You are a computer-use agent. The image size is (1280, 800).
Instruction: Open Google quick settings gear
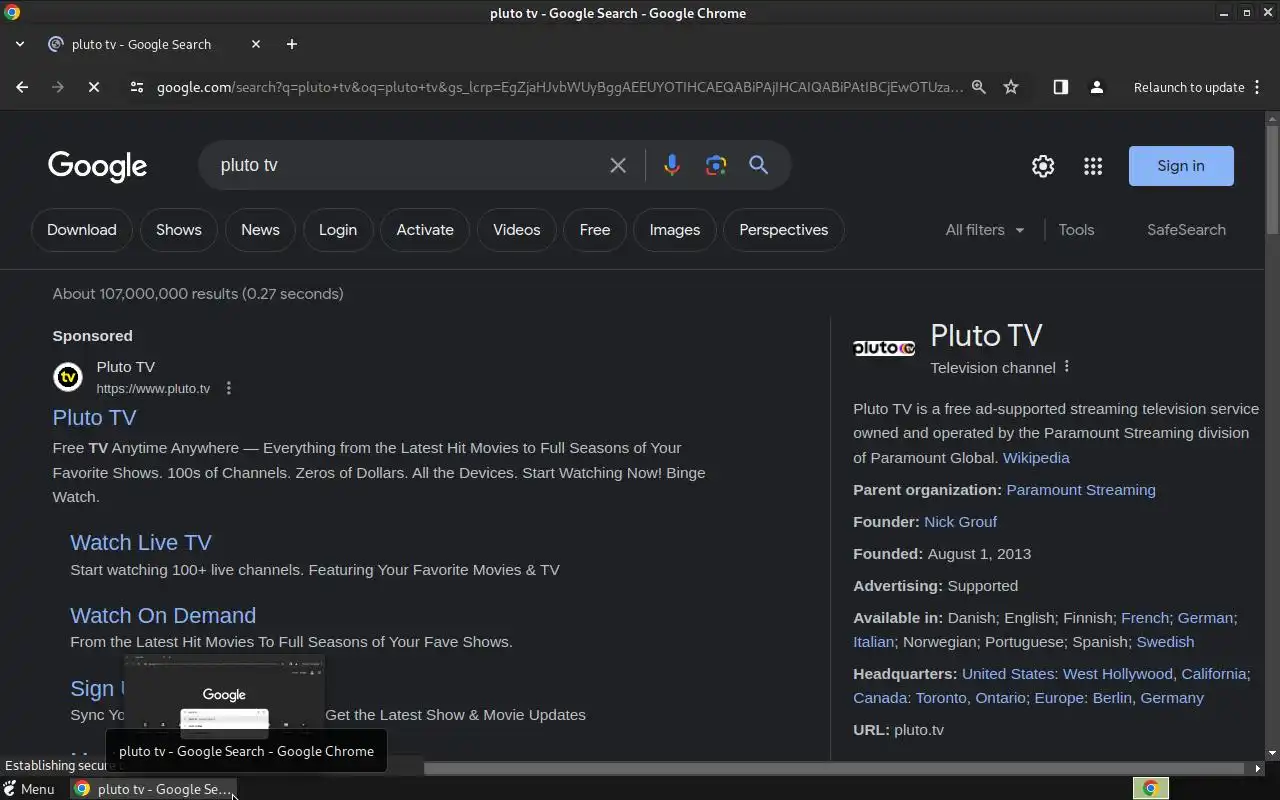pyautogui.click(x=1043, y=166)
